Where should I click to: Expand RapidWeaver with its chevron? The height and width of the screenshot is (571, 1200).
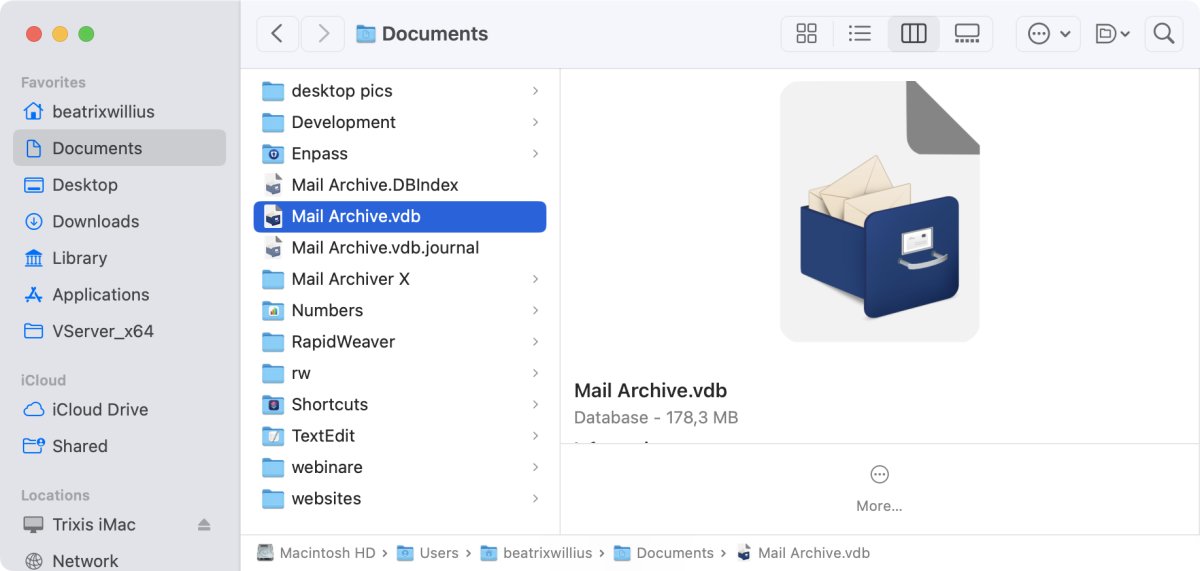pyautogui.click(x=536, y=342)
